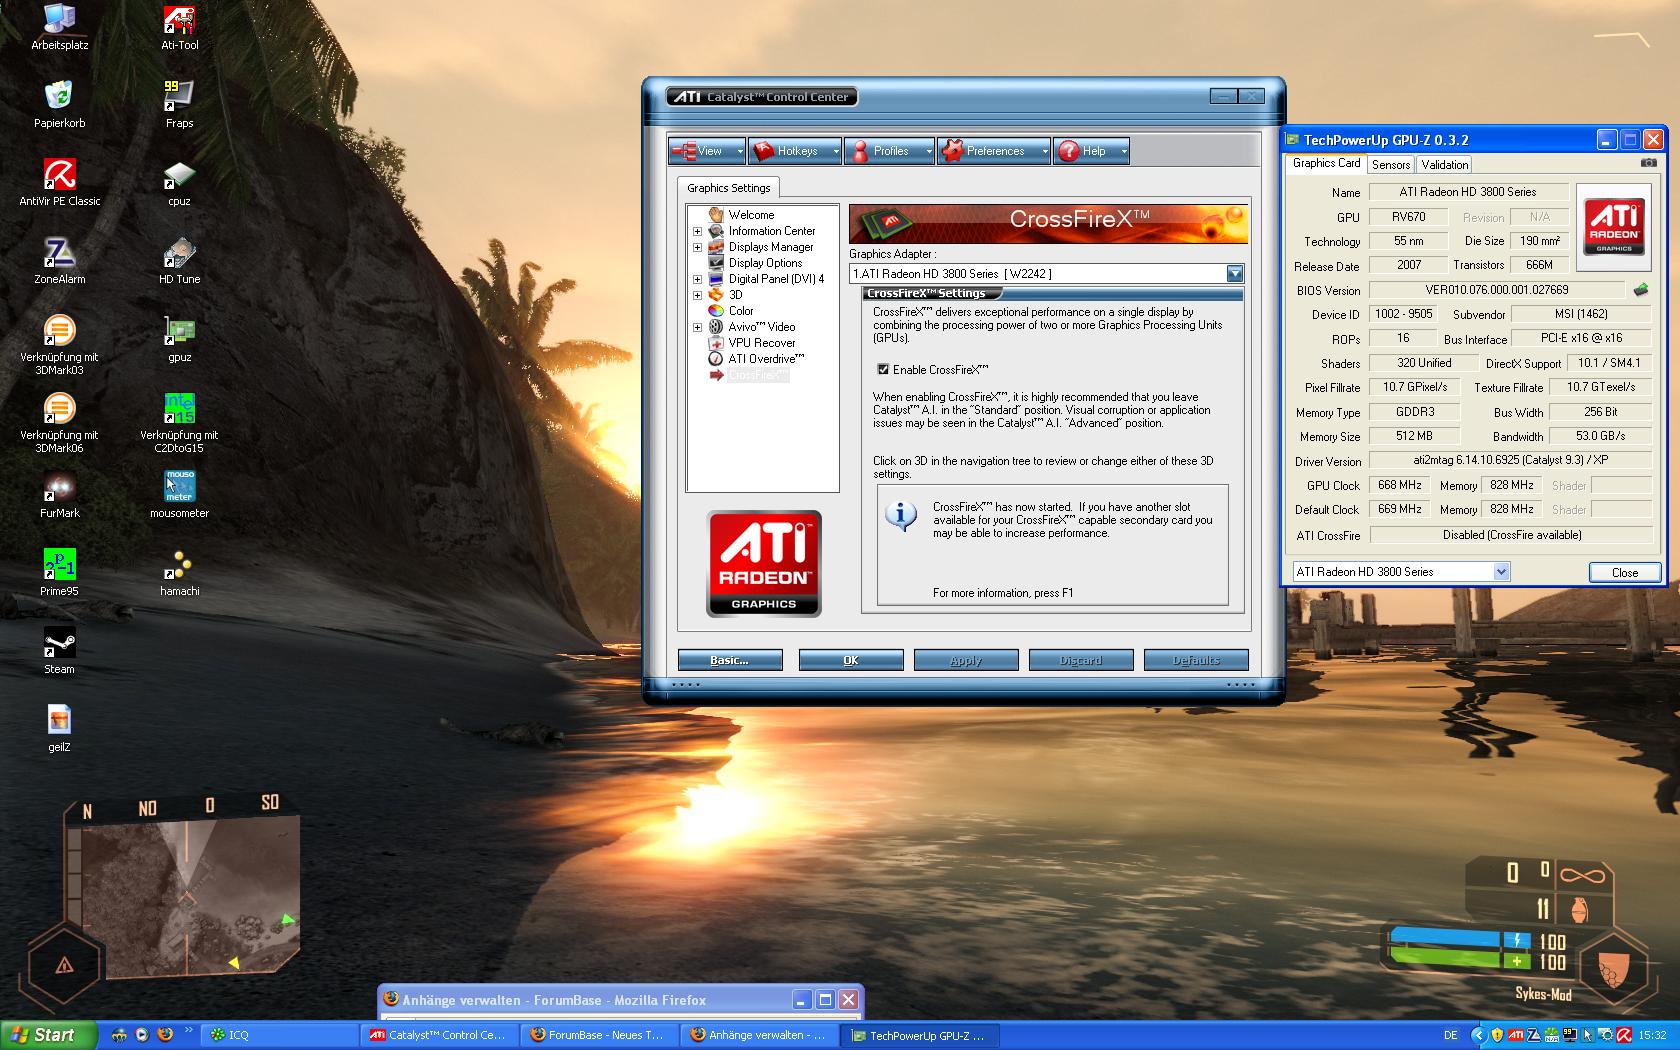
Task: Select the gpuz desktop shortcut
Action: (x=180, y=339)
